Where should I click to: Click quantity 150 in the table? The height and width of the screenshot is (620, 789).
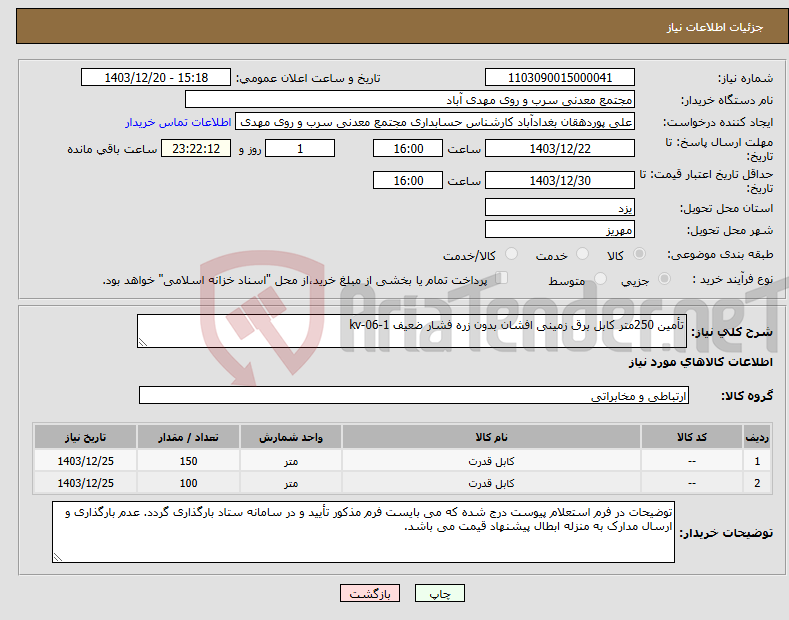[x=188, y=461]
